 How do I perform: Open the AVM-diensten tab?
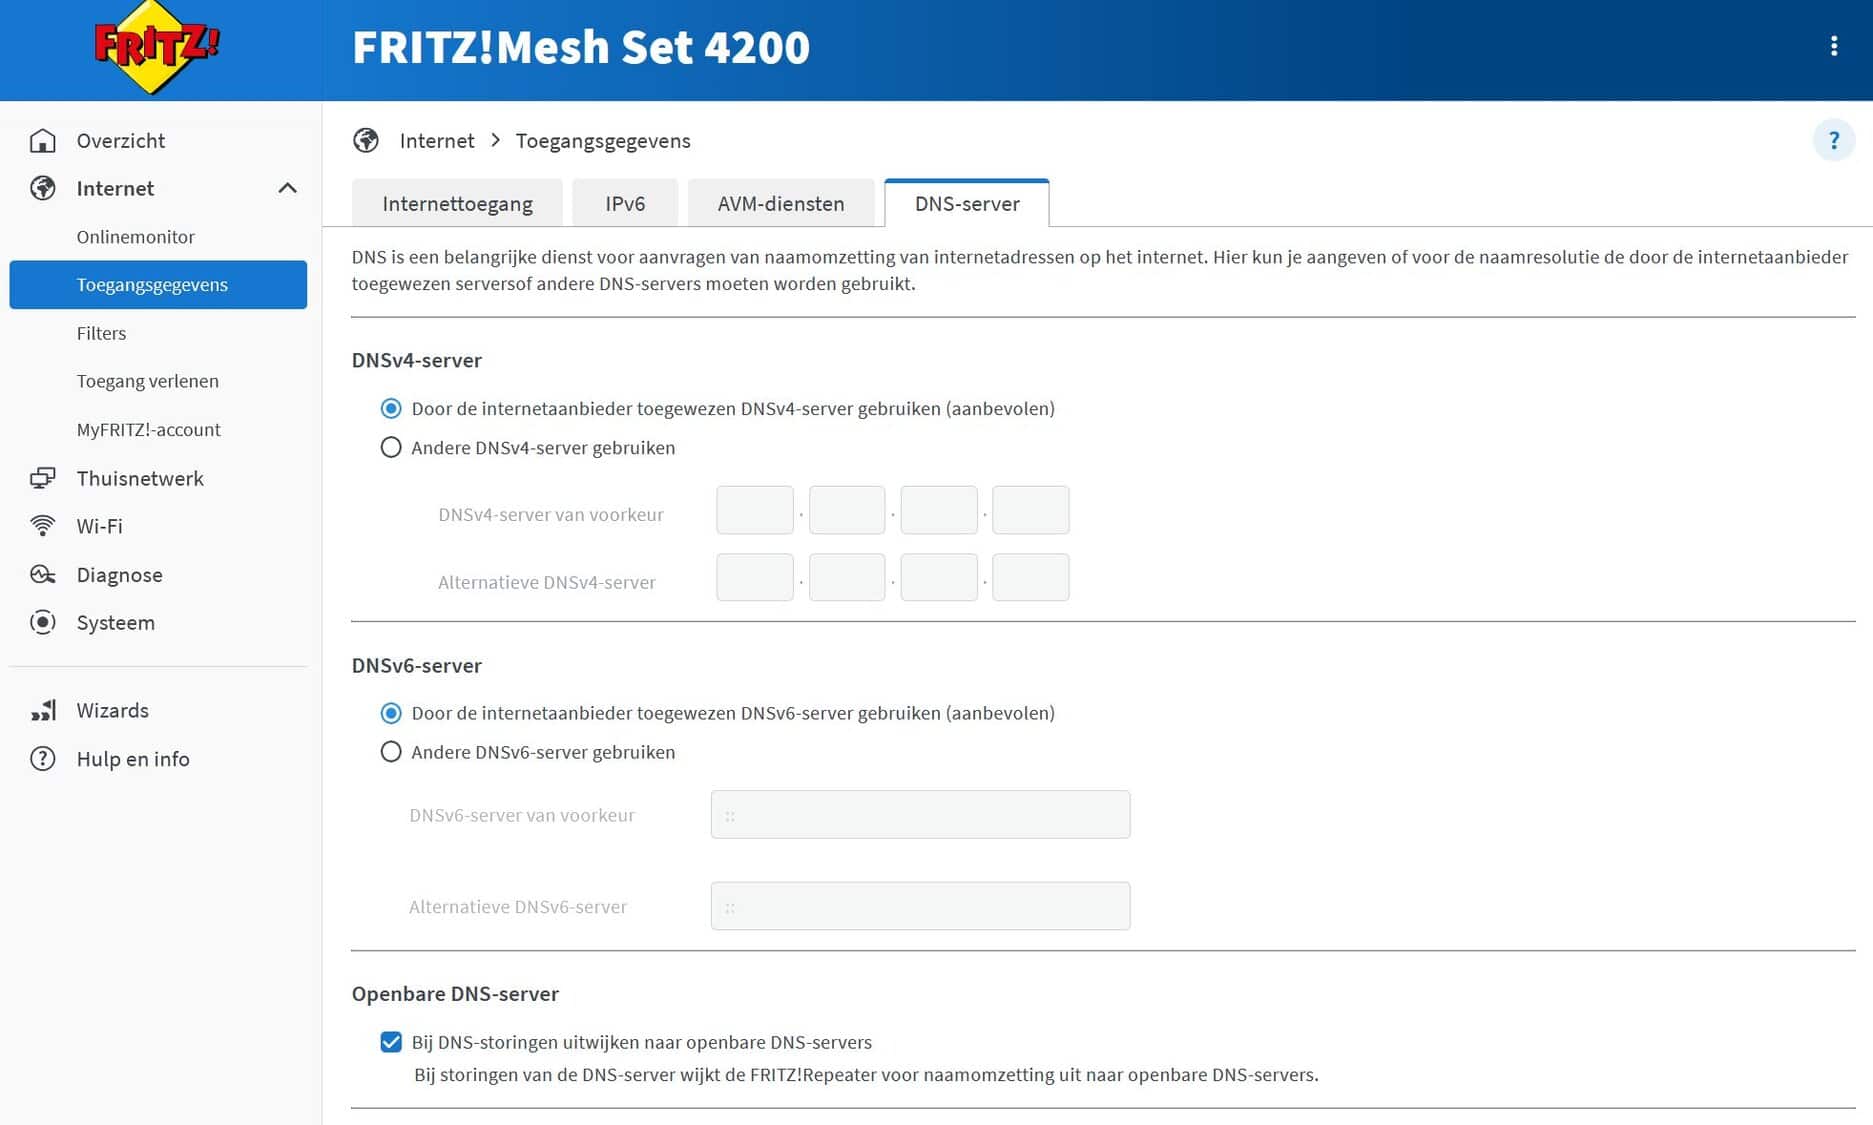[x=780, y=204]
